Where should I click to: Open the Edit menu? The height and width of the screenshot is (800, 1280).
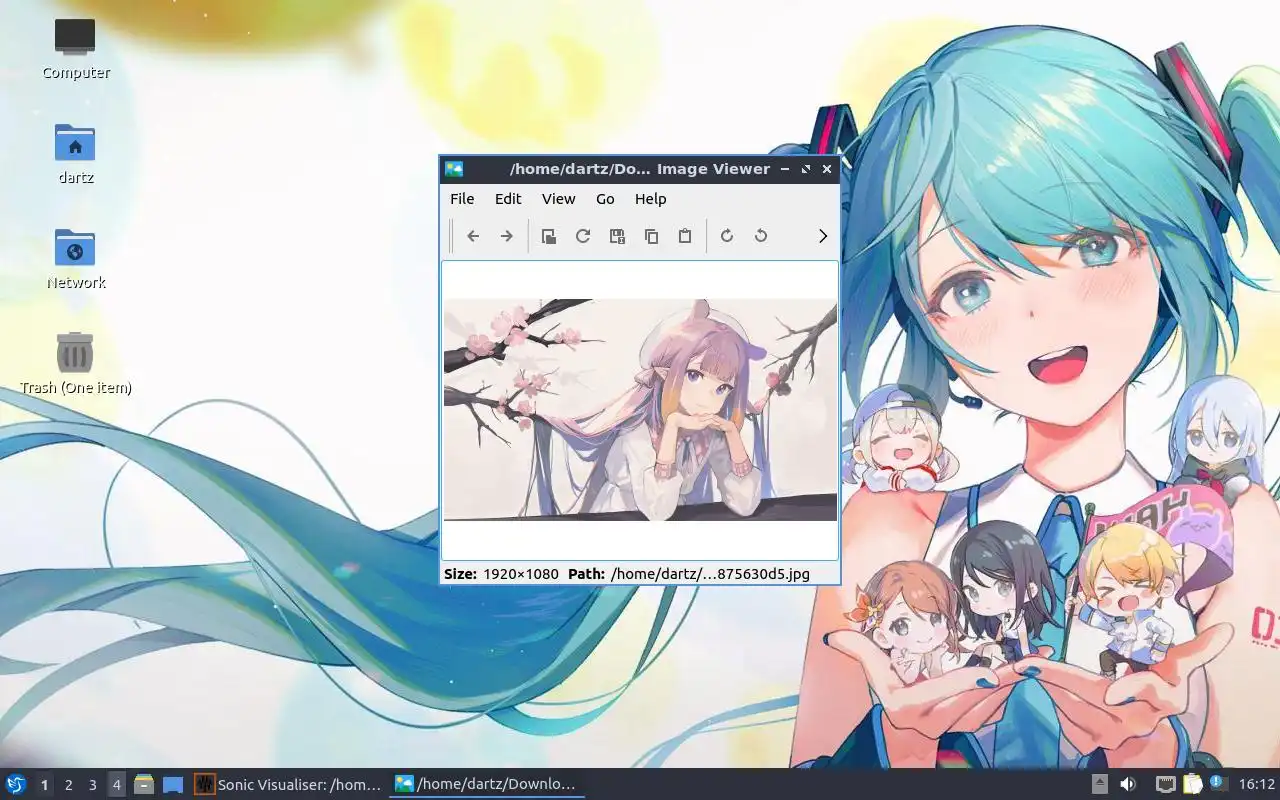click(508, 199)
